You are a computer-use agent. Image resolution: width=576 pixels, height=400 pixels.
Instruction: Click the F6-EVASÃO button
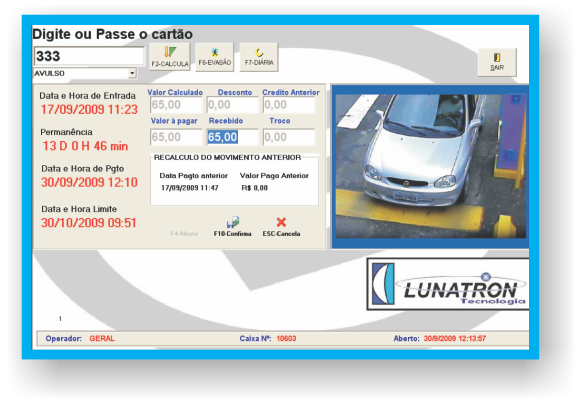[x=215, y=57]
